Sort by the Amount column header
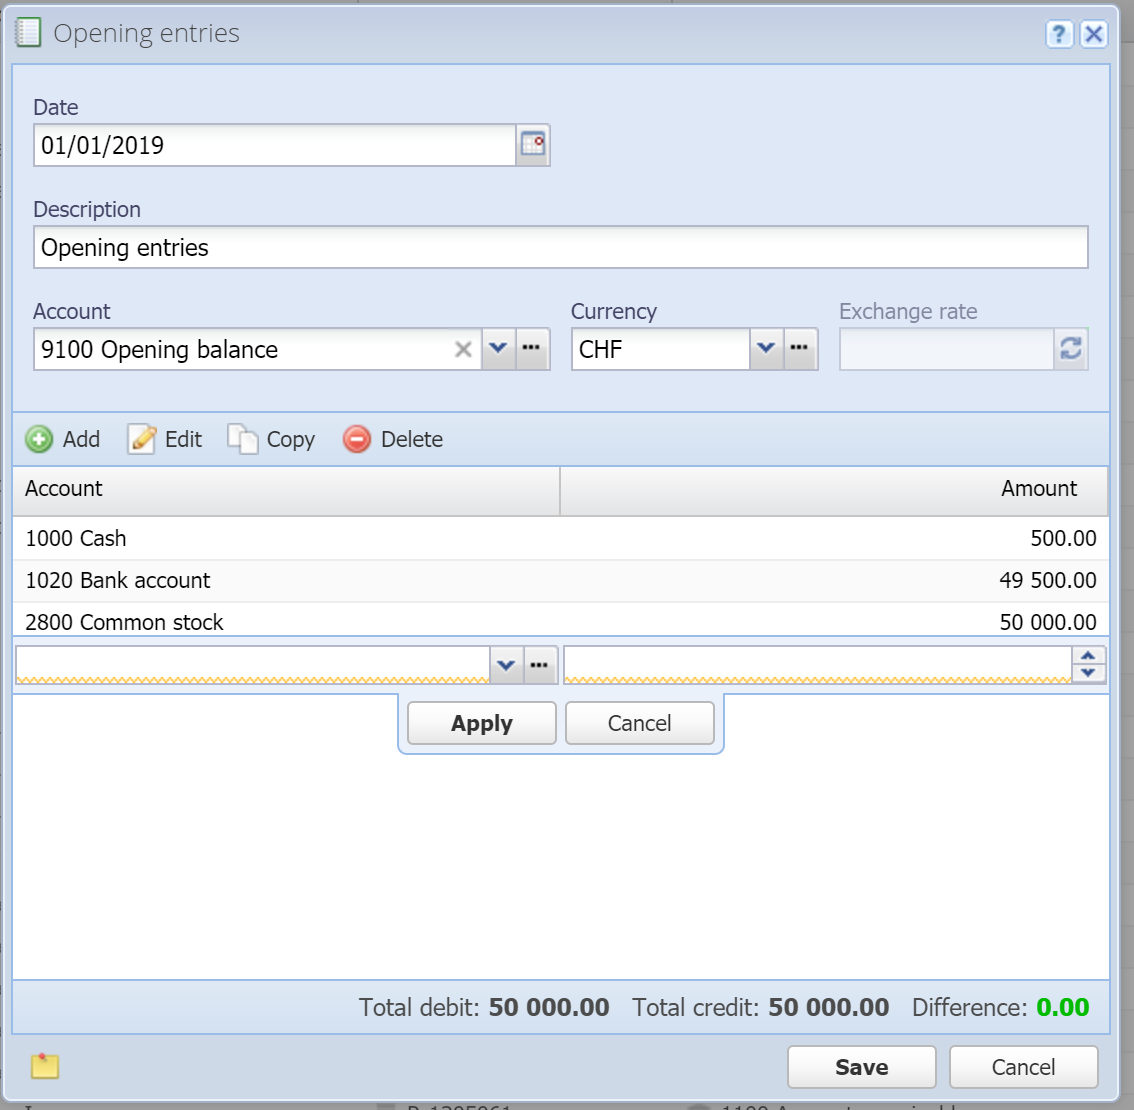This screenshot has width=1134, height=1110. [x=834, y=490]
